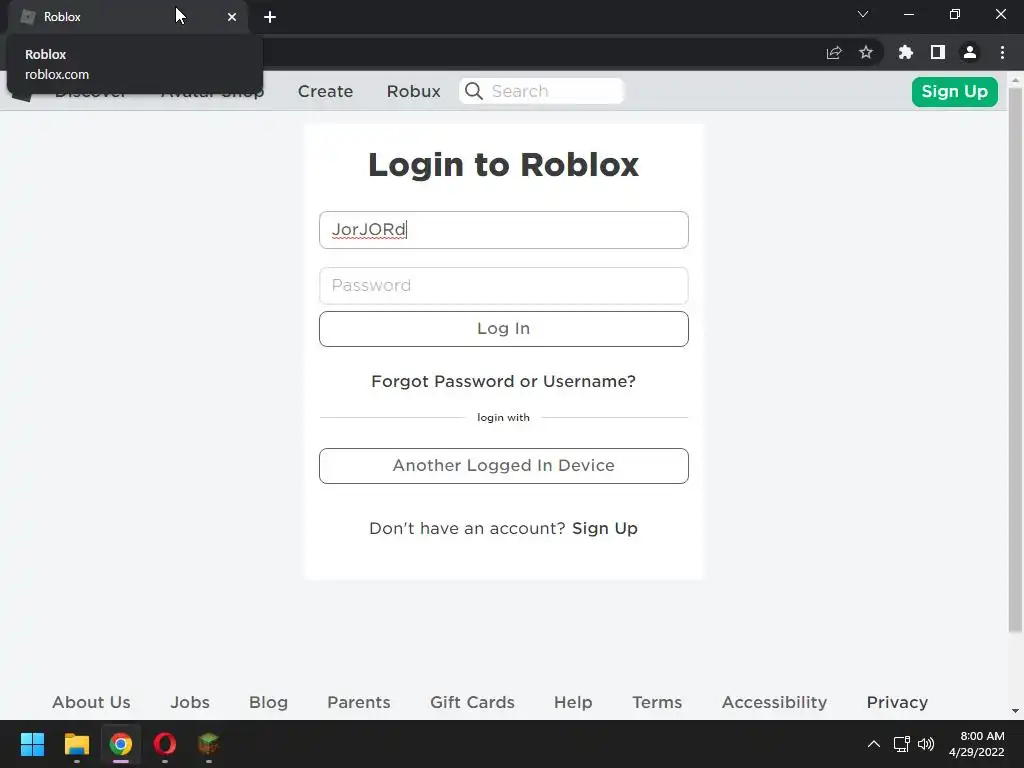
Task: Open the tab search chevron
Action: tap(863, 14)
